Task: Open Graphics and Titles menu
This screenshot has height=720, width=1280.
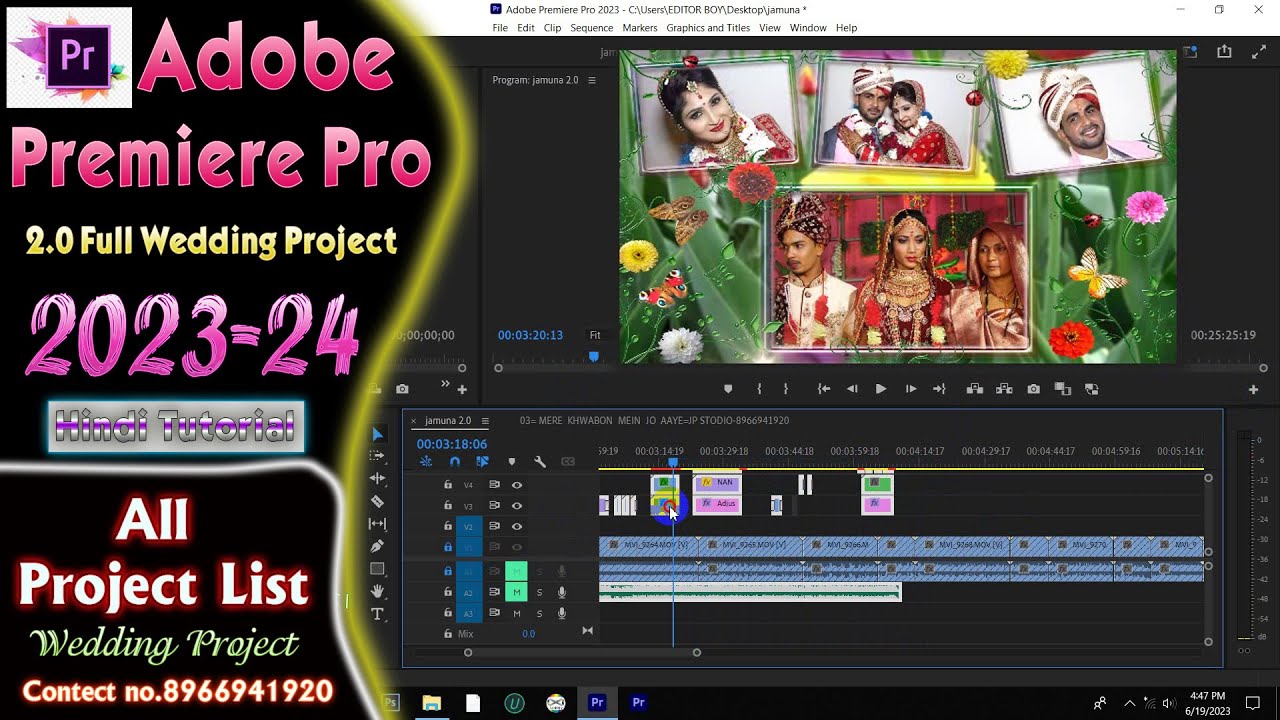Action: 708,28
